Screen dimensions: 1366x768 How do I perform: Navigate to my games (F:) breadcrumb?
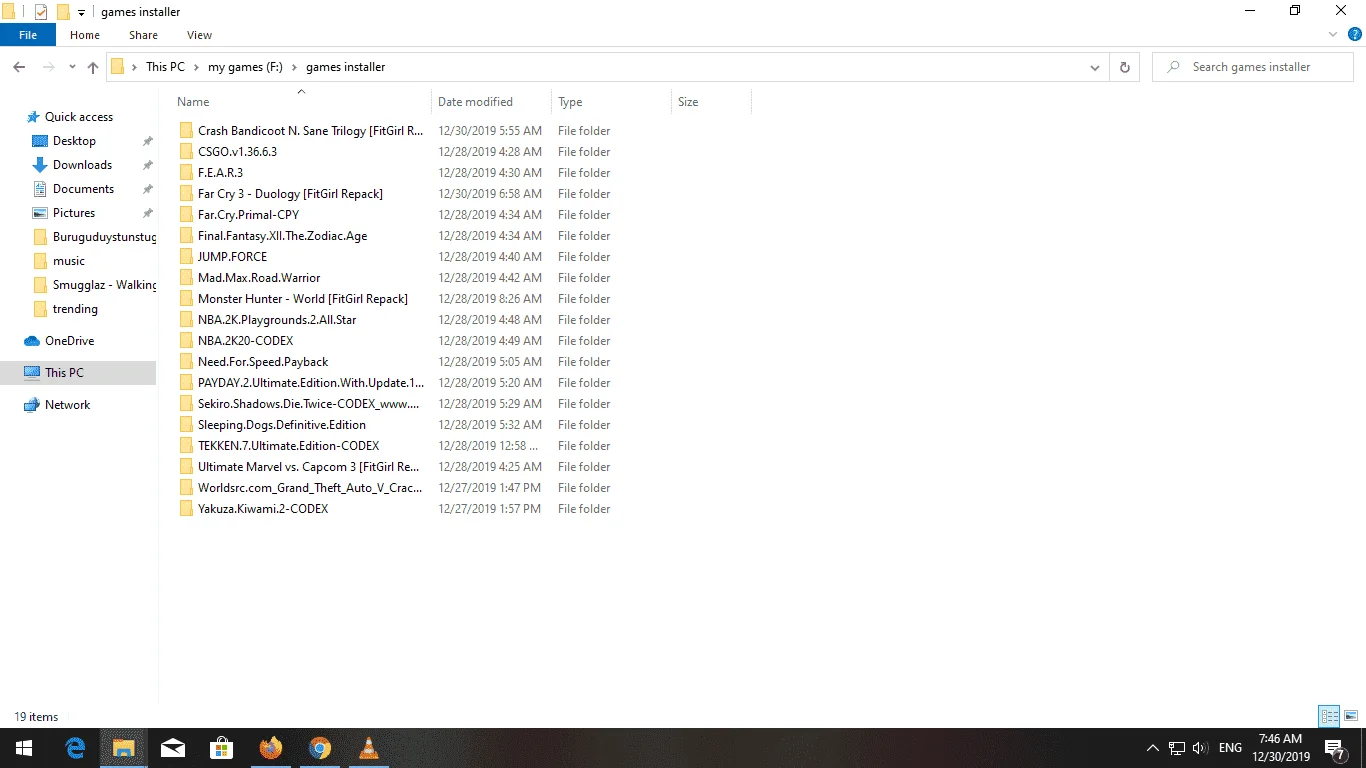245,67
